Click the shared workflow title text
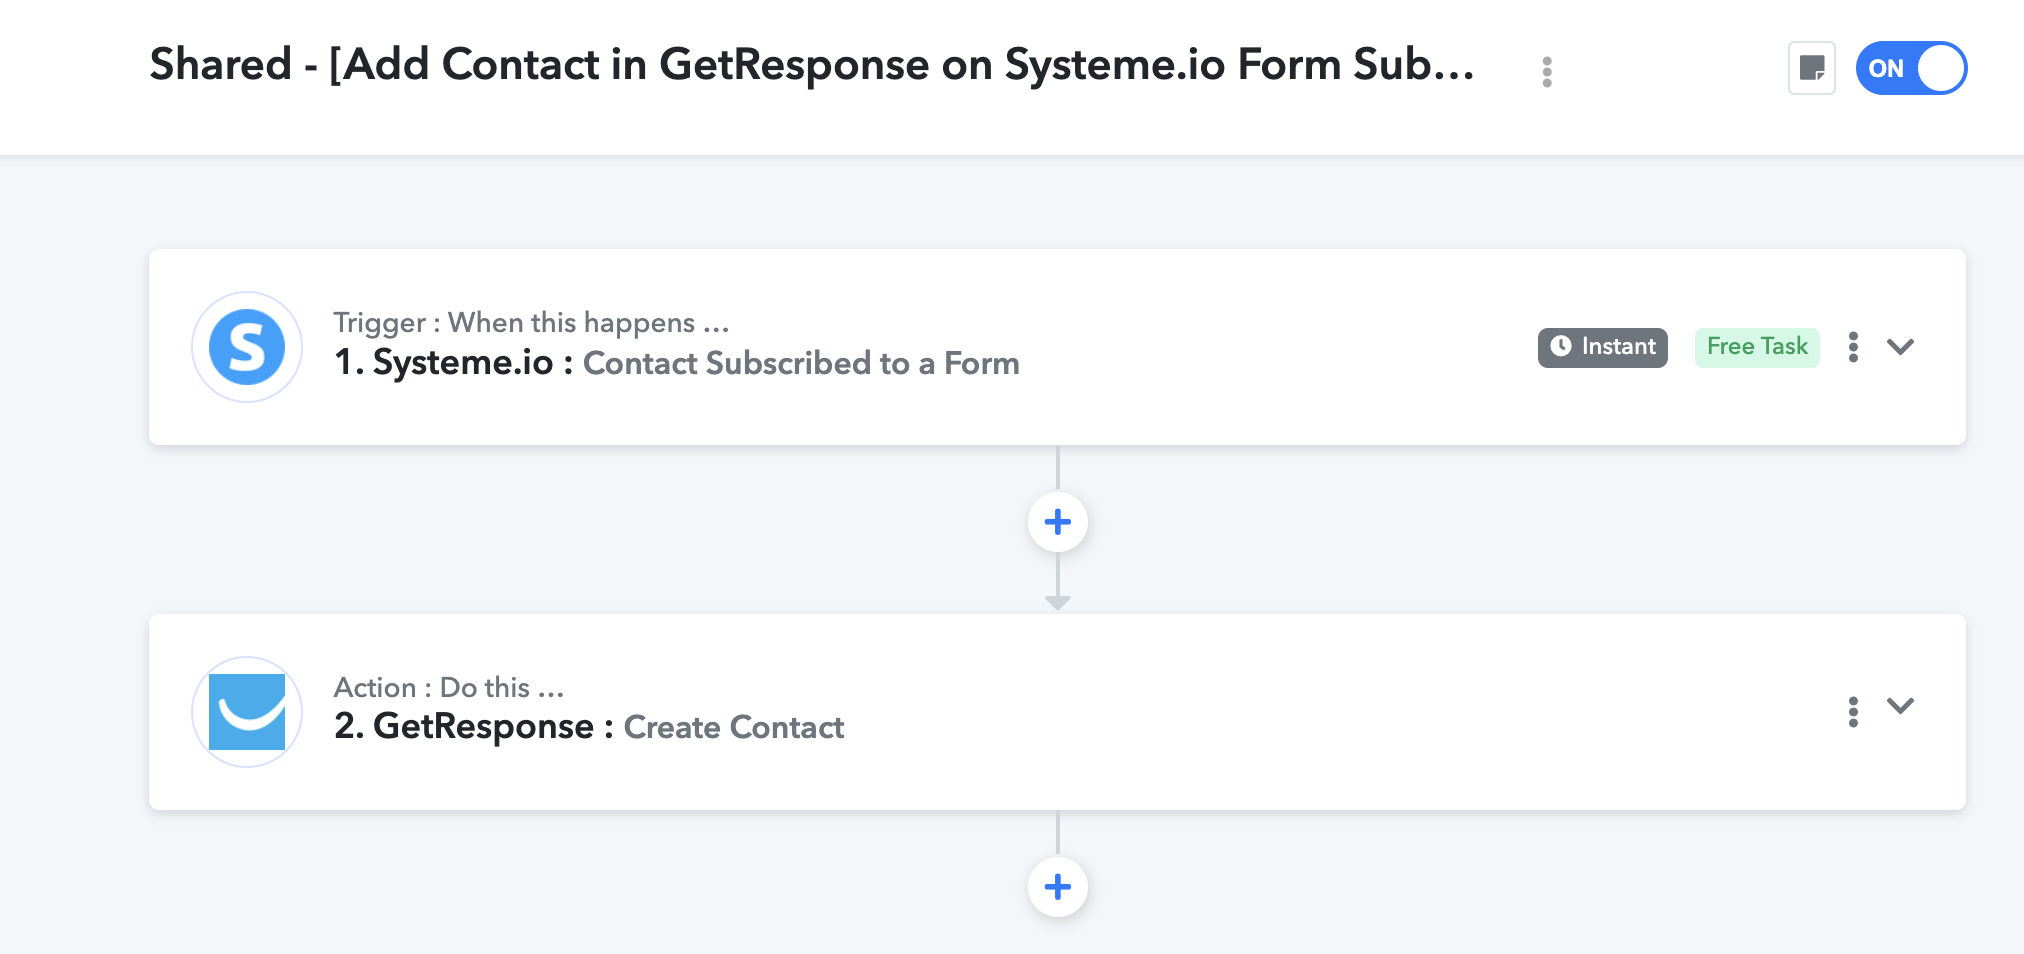This screenshot has width=2024, height=954. (812, 65)
